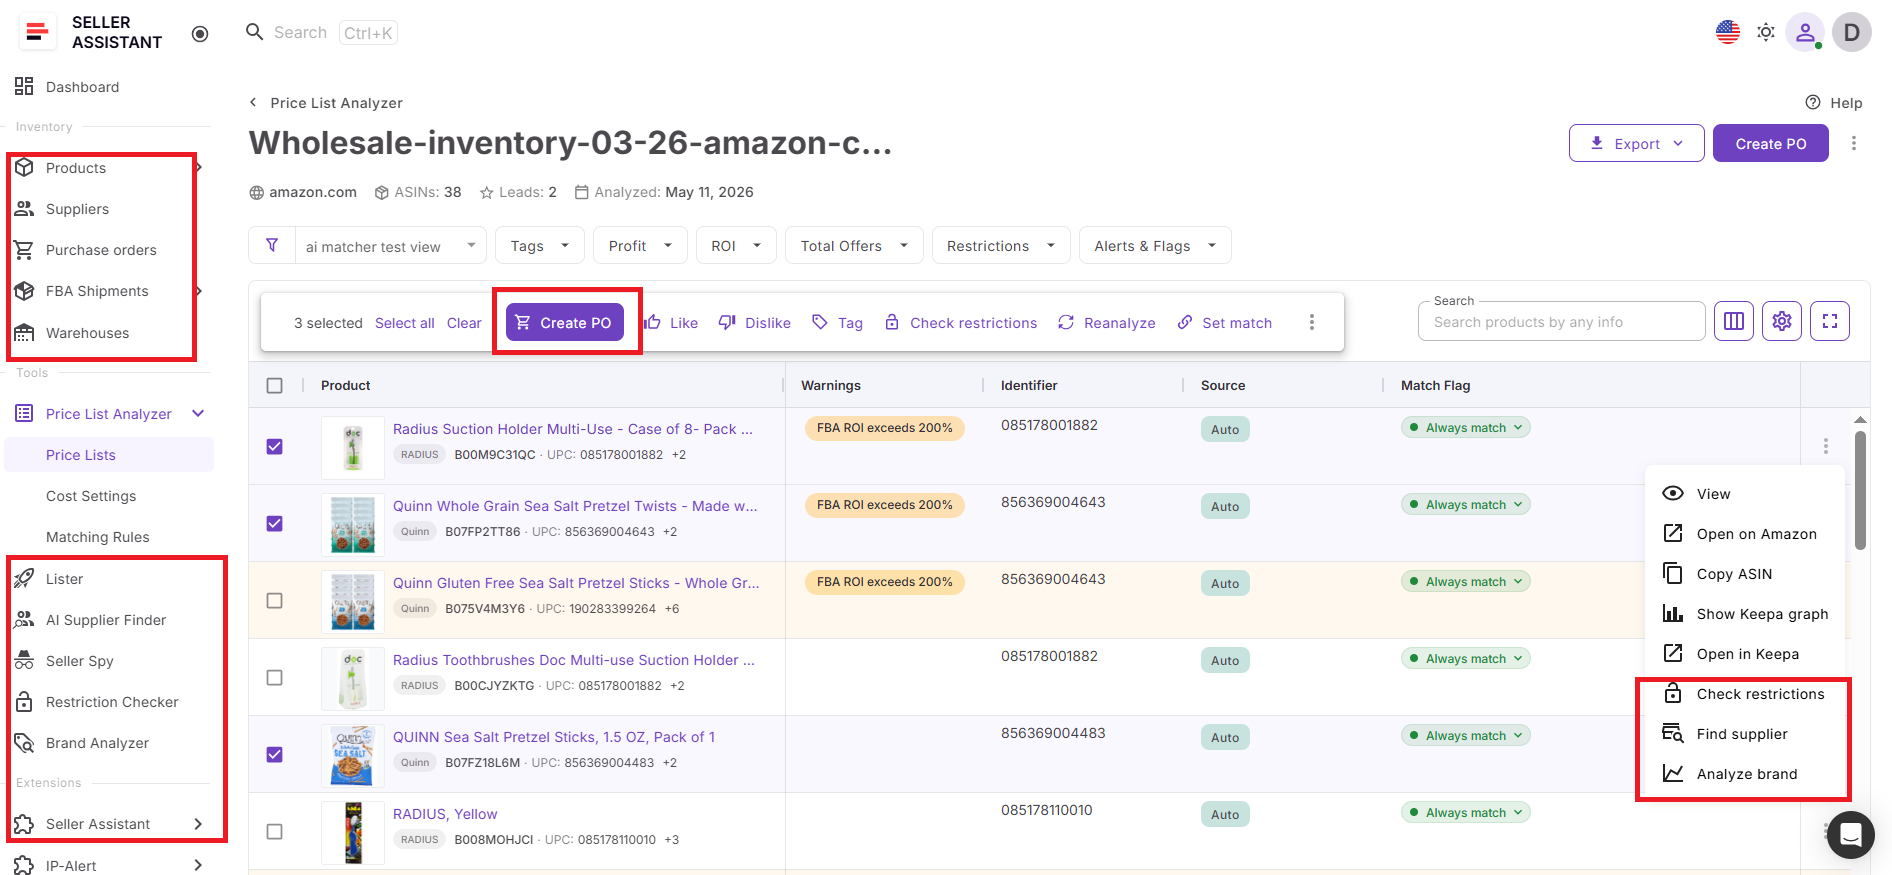Apply a Tag to selected products
This screenshot has height=875, width=1892.
(837, 322)
